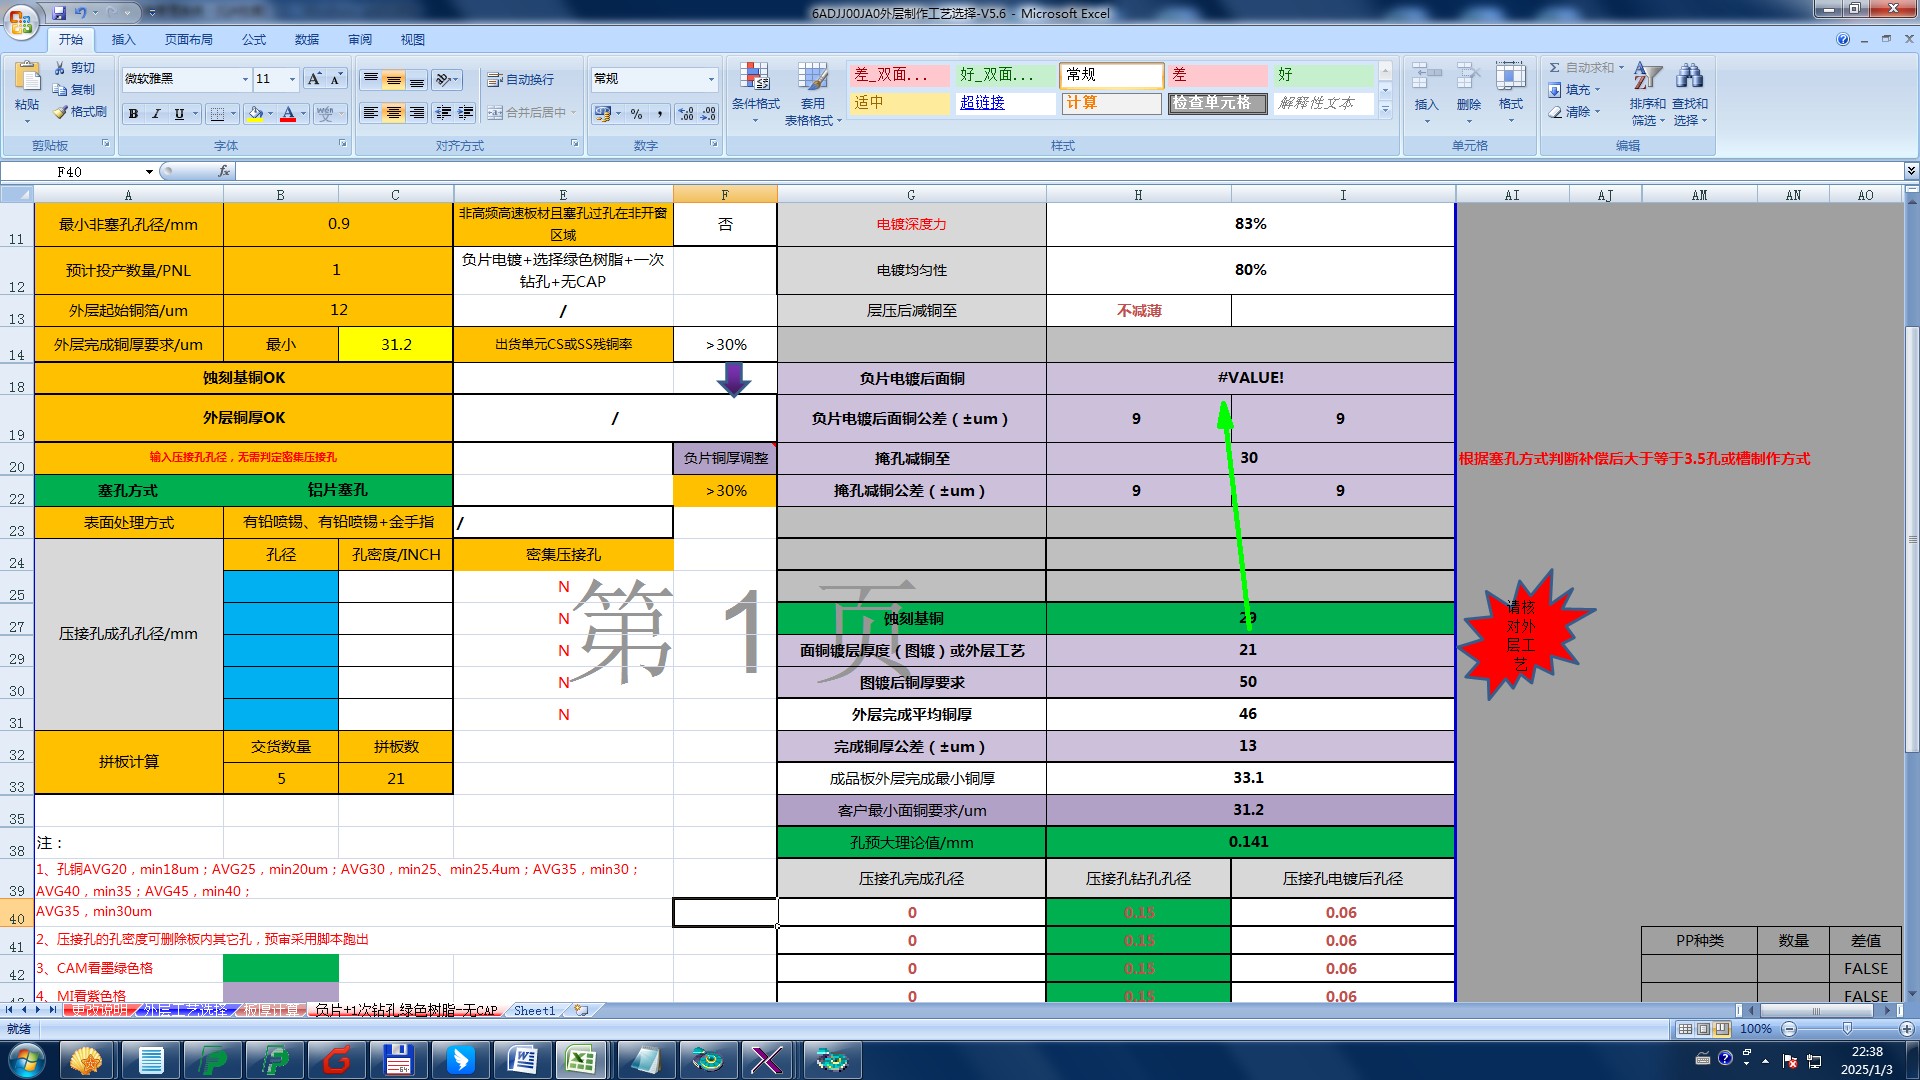Click the Increase Font Size icon
This screenshot has height=1080, width=1920.
click(314, 79)
